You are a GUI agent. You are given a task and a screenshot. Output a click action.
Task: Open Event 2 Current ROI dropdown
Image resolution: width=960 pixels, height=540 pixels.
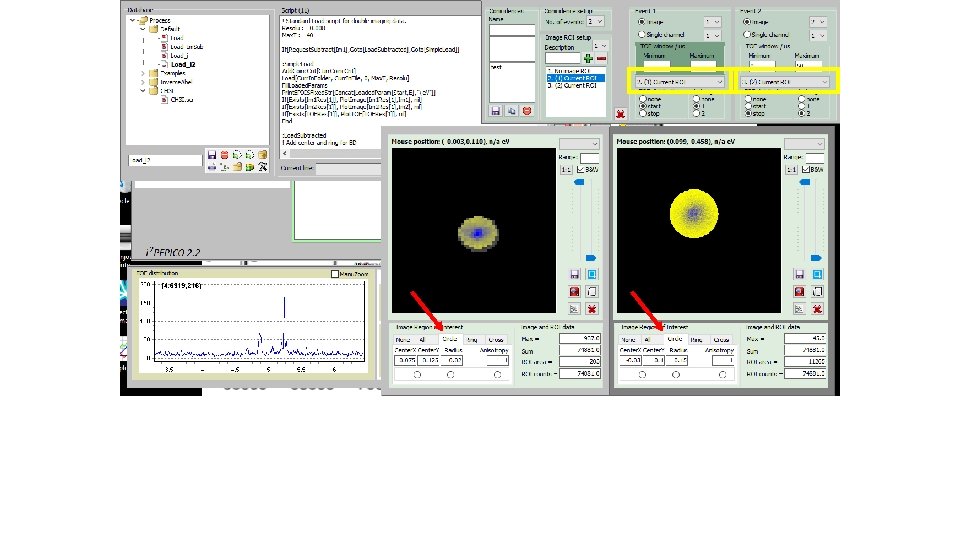coord(784,81)
